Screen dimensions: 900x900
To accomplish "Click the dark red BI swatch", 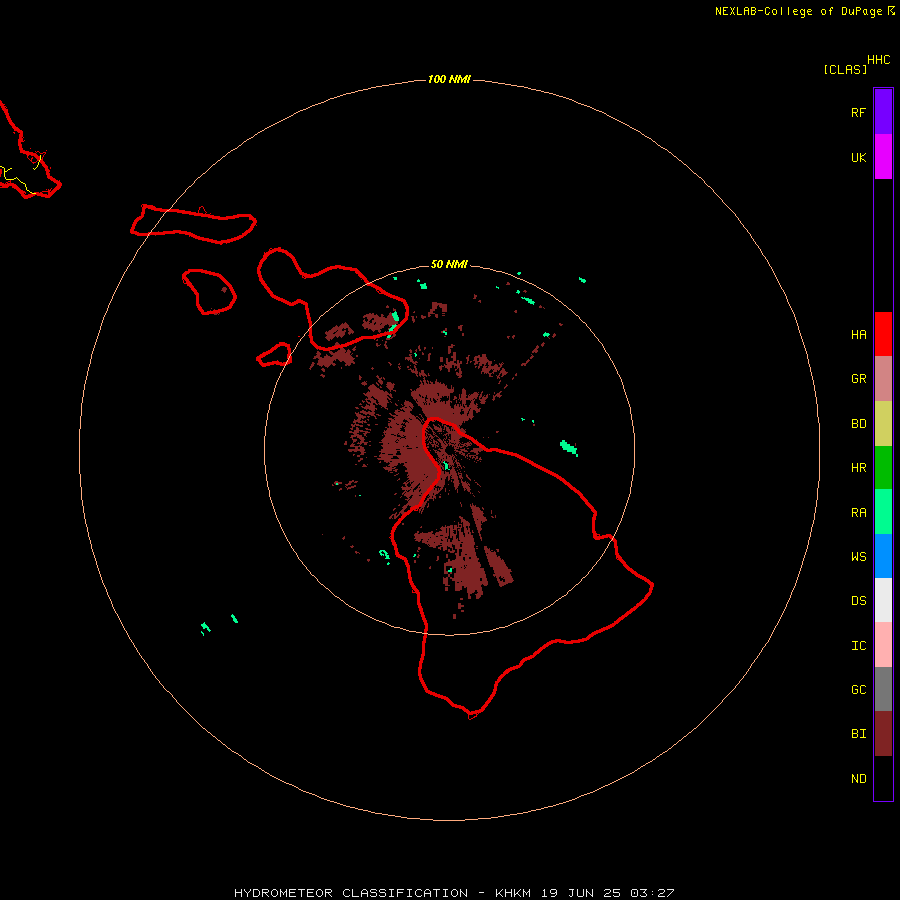I will coord(883,734).
